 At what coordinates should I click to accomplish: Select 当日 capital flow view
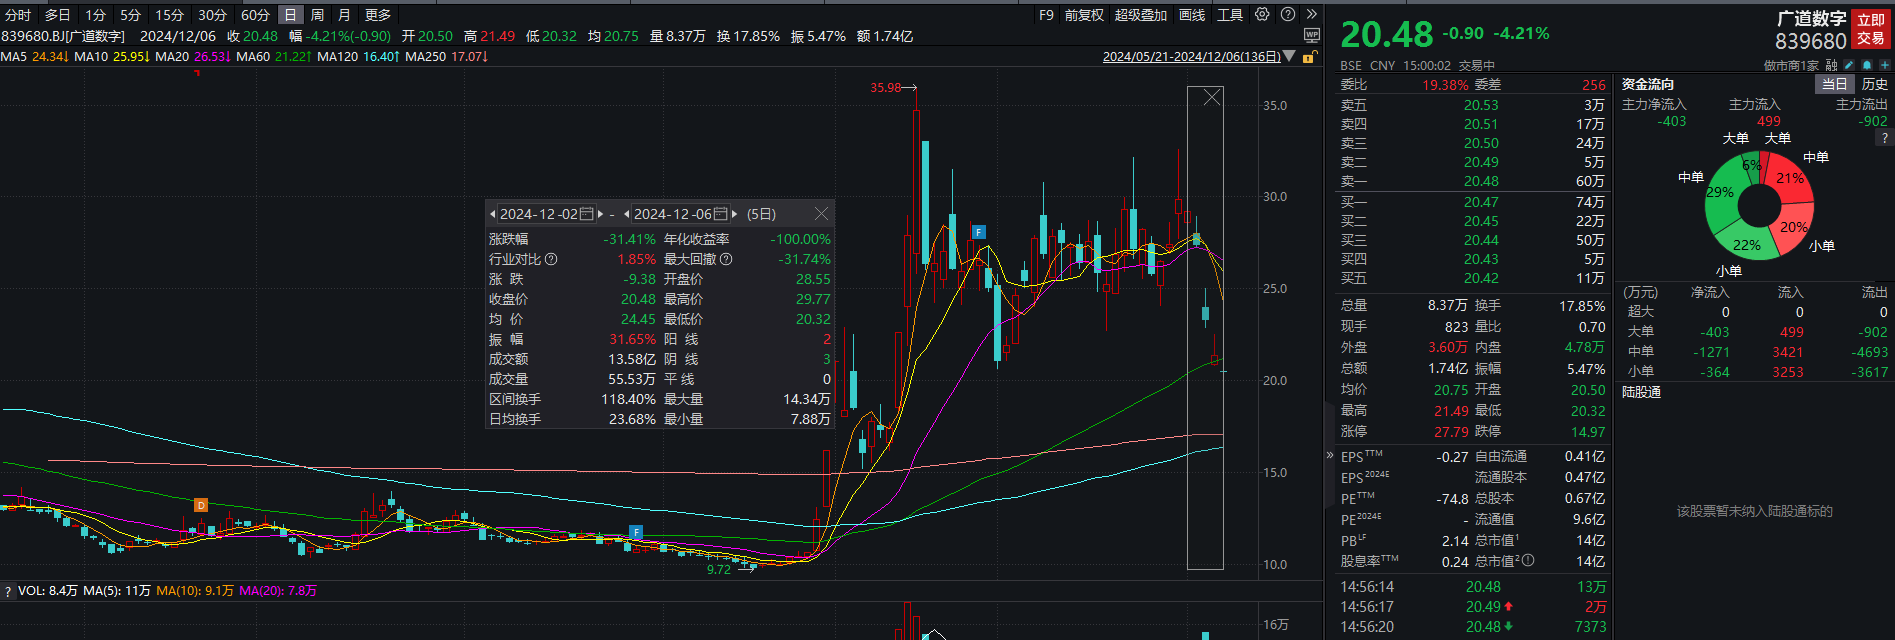[1834, 85]
